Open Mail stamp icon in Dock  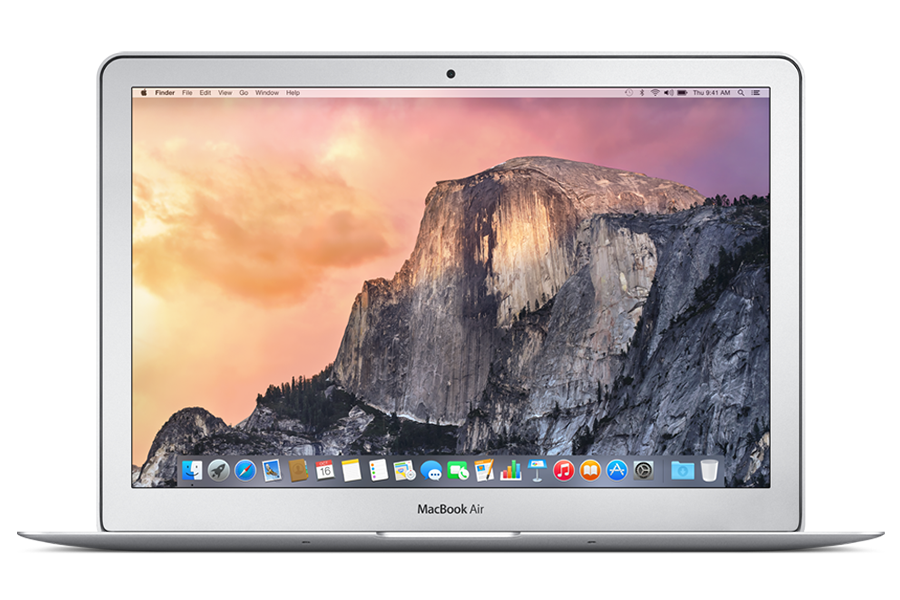tap(272, 471)
